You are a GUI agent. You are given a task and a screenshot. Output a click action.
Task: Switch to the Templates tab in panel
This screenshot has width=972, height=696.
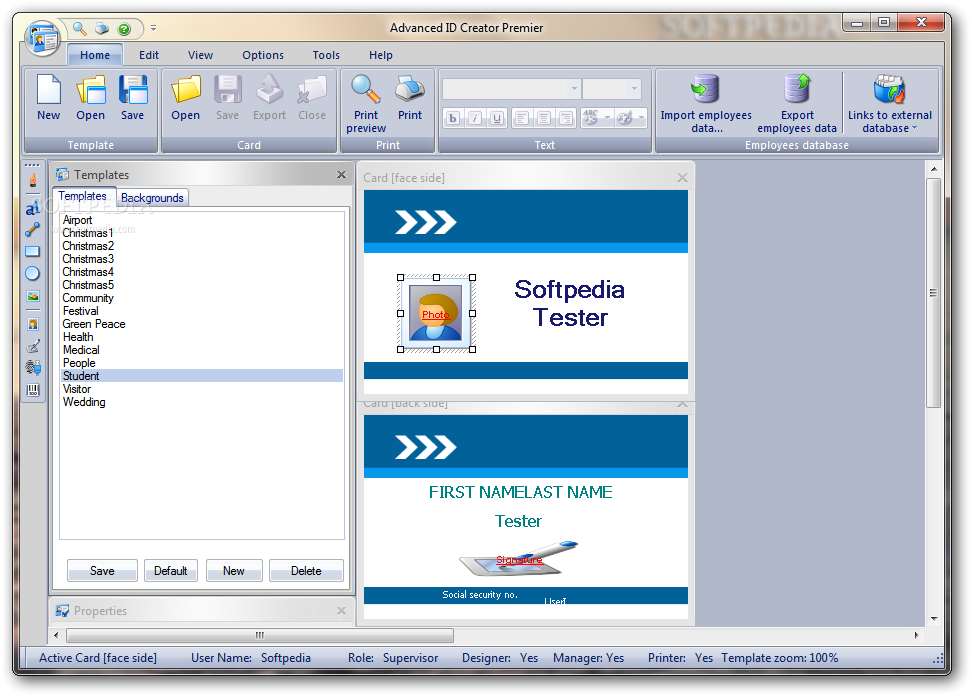[82, 196]
